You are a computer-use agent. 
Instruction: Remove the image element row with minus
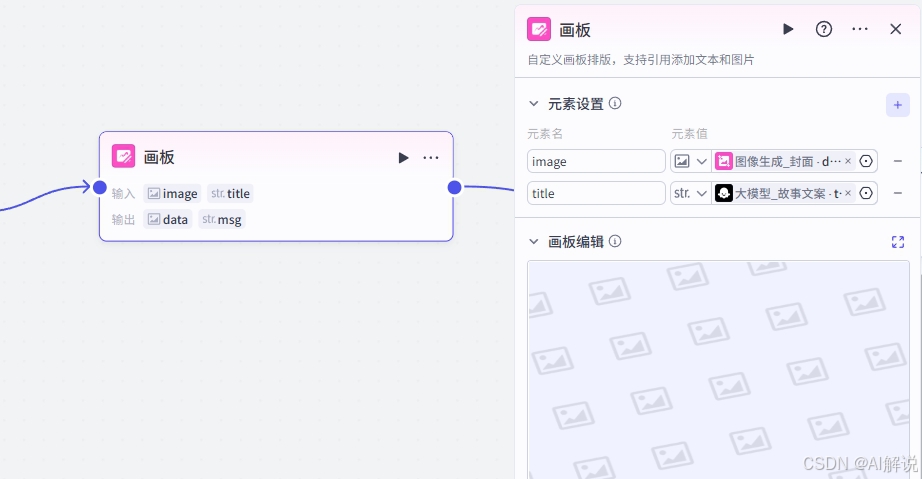(898, 161)
